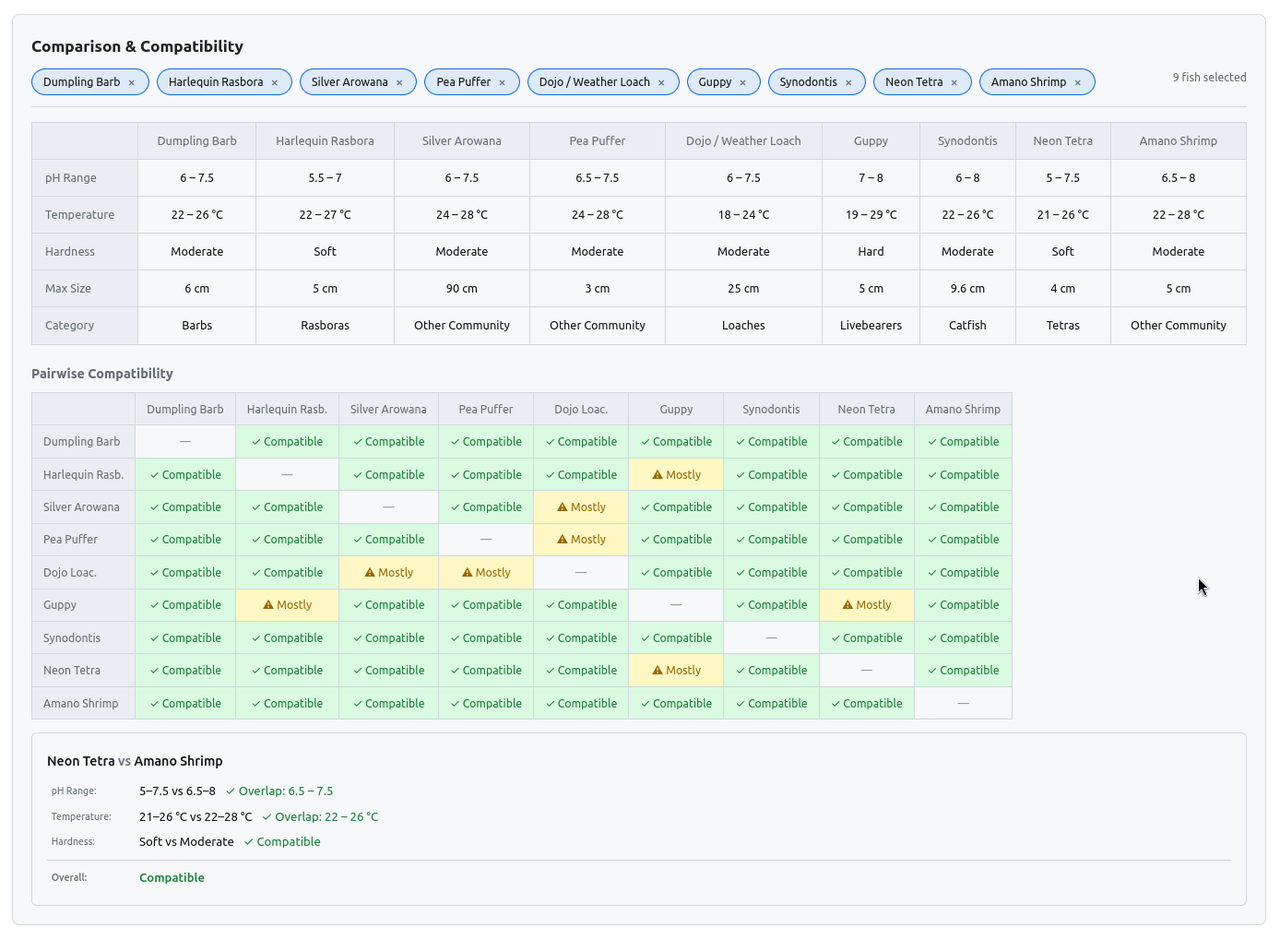Screen dimensions: 1280x942
Task: Open Pea Puffer row Dojo Loac. Mostly cell
Action: tap(581, 540)
